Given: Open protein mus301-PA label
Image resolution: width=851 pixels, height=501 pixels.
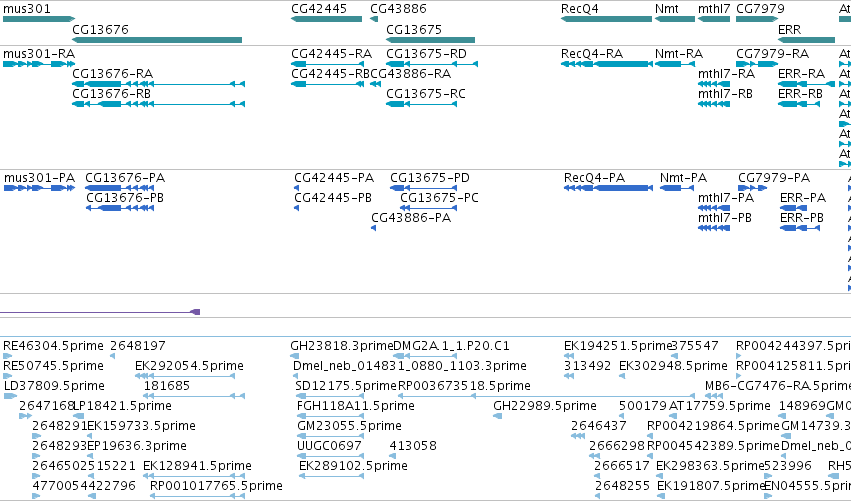Looking at the screenshot, I should (40, 178).
